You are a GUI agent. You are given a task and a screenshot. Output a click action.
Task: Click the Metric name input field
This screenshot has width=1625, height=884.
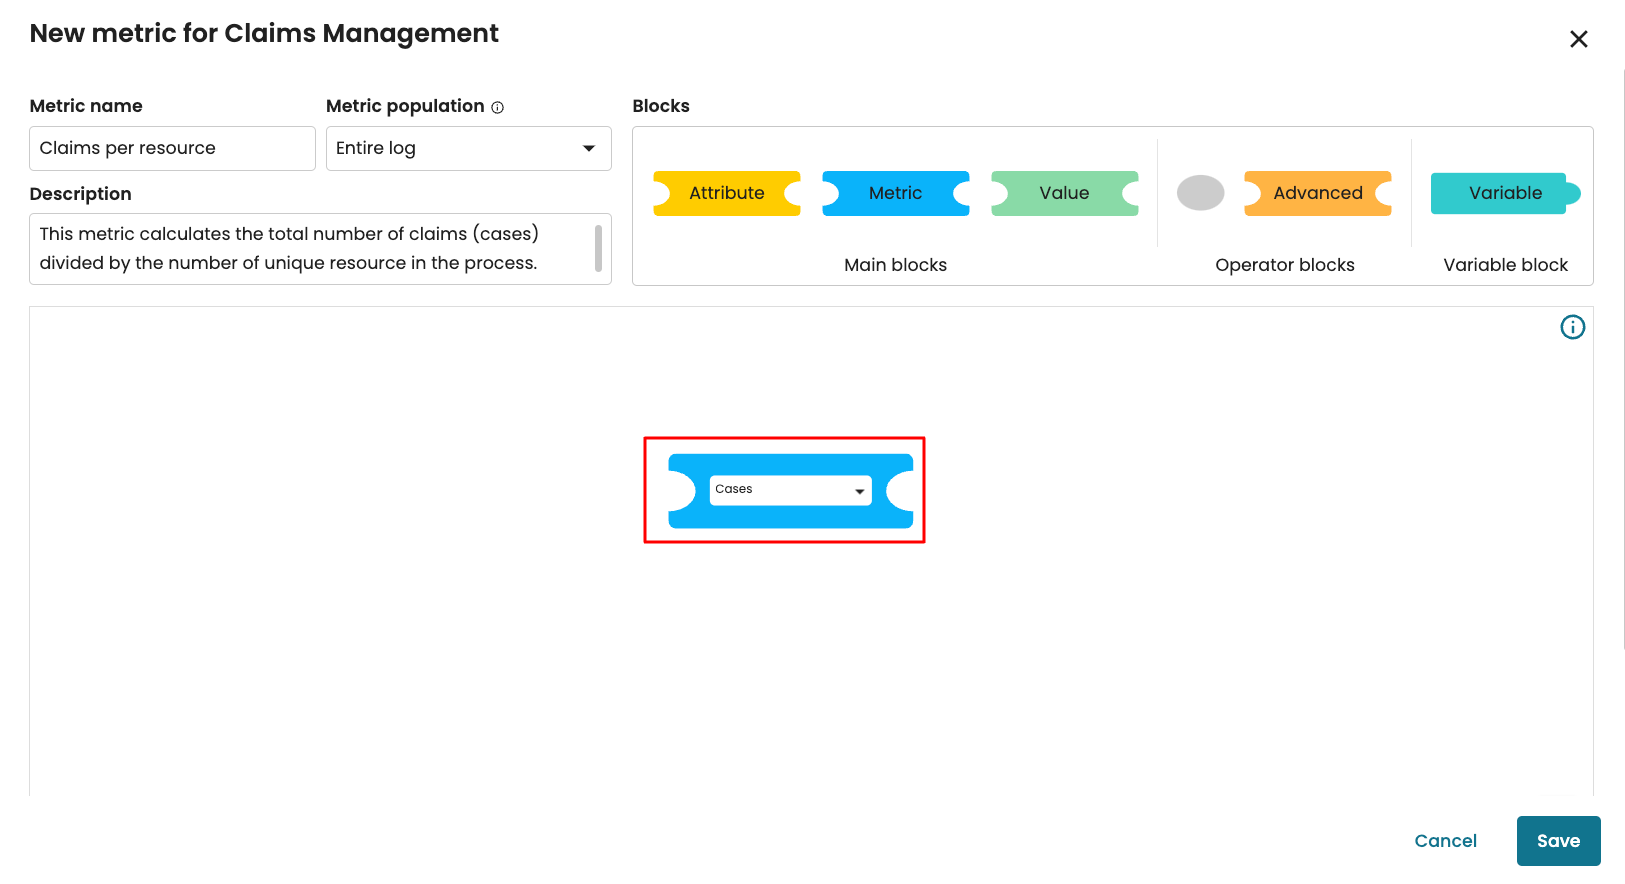point(172,148)
